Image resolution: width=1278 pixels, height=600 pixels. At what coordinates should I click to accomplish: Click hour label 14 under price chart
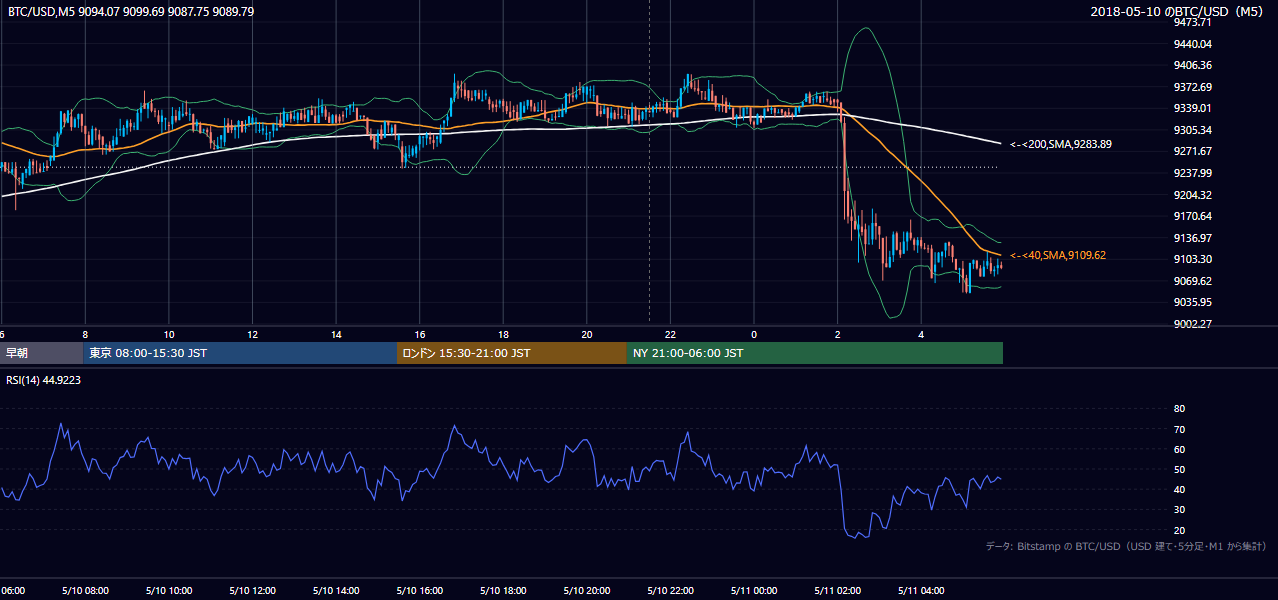336,334
